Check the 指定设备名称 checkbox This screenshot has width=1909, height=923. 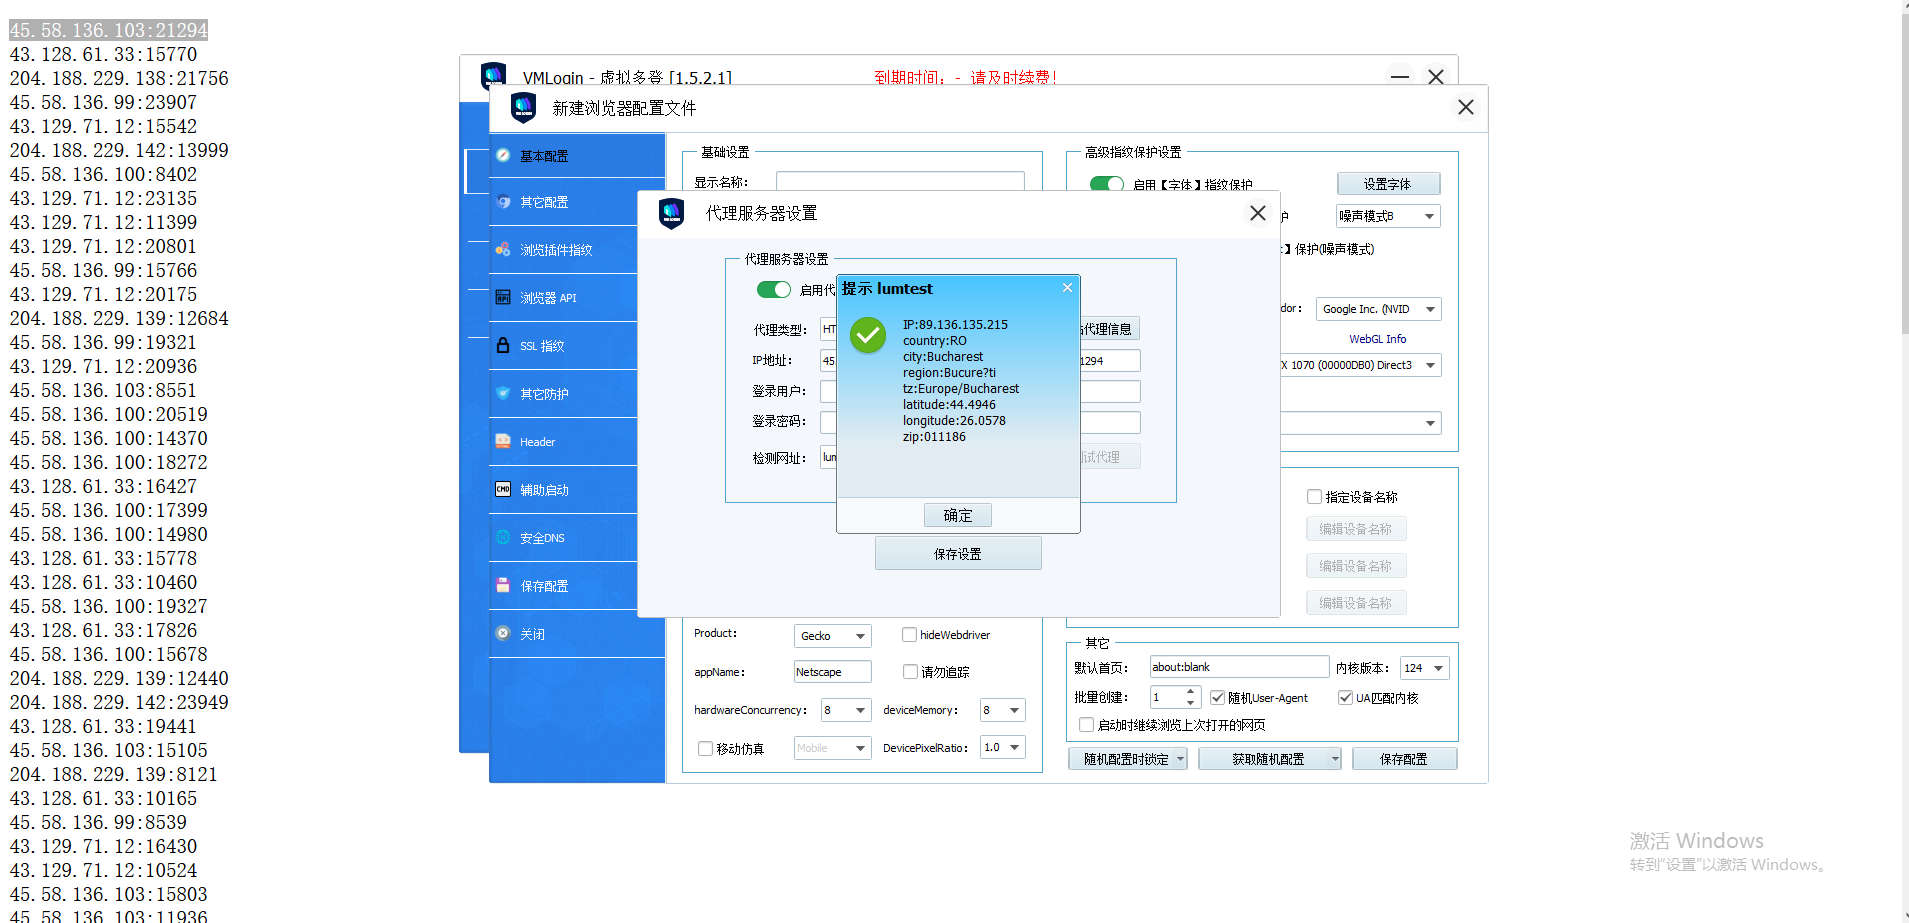click(x=1314, y=497)
